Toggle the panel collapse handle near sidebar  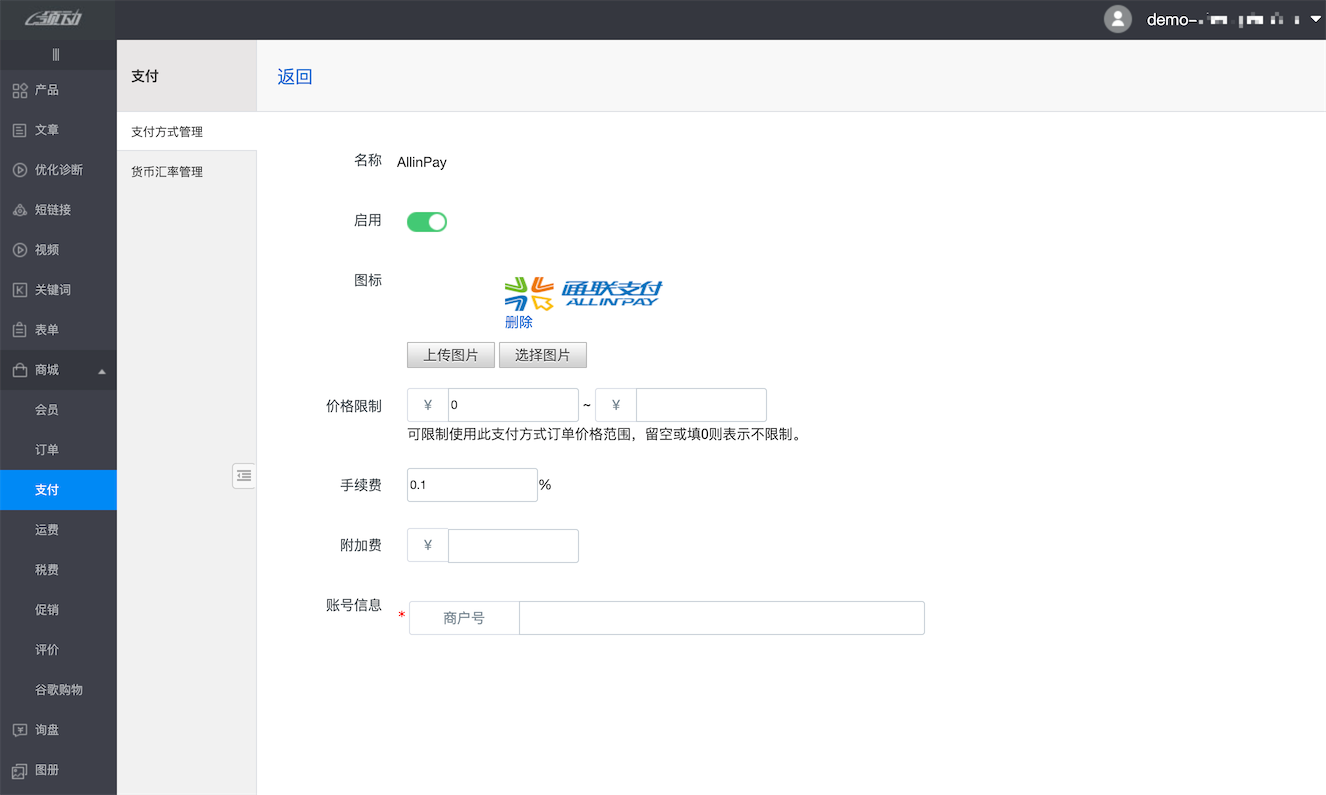coord(244,476)
